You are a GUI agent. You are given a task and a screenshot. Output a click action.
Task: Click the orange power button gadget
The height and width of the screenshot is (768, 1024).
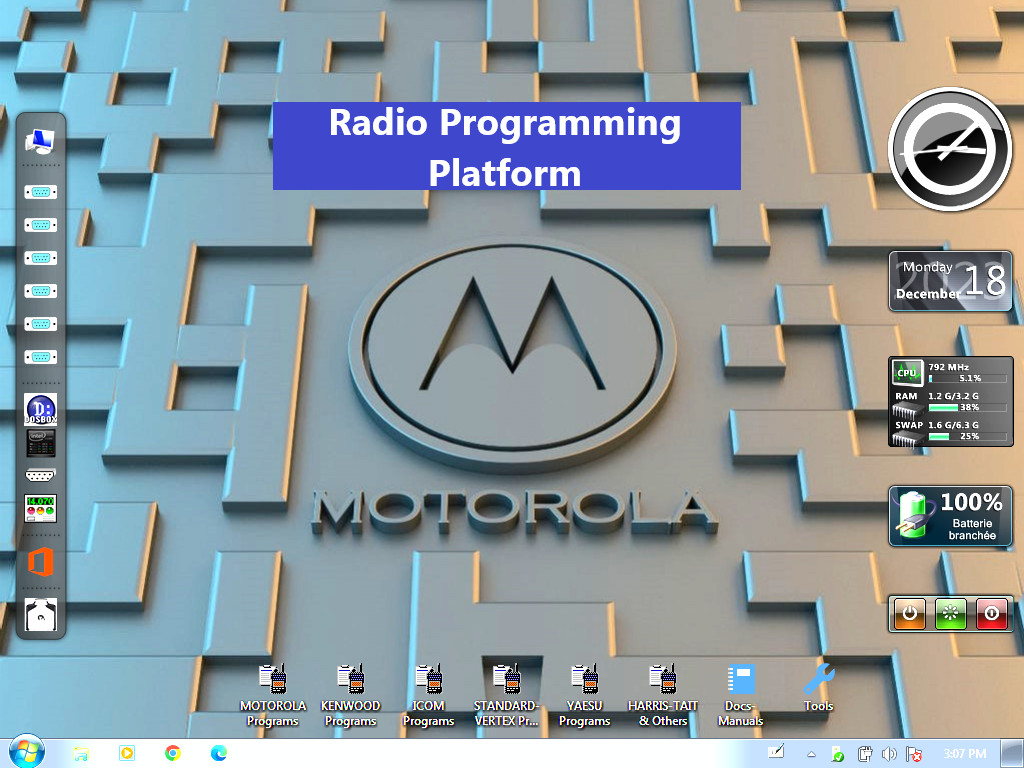(909, 614)
